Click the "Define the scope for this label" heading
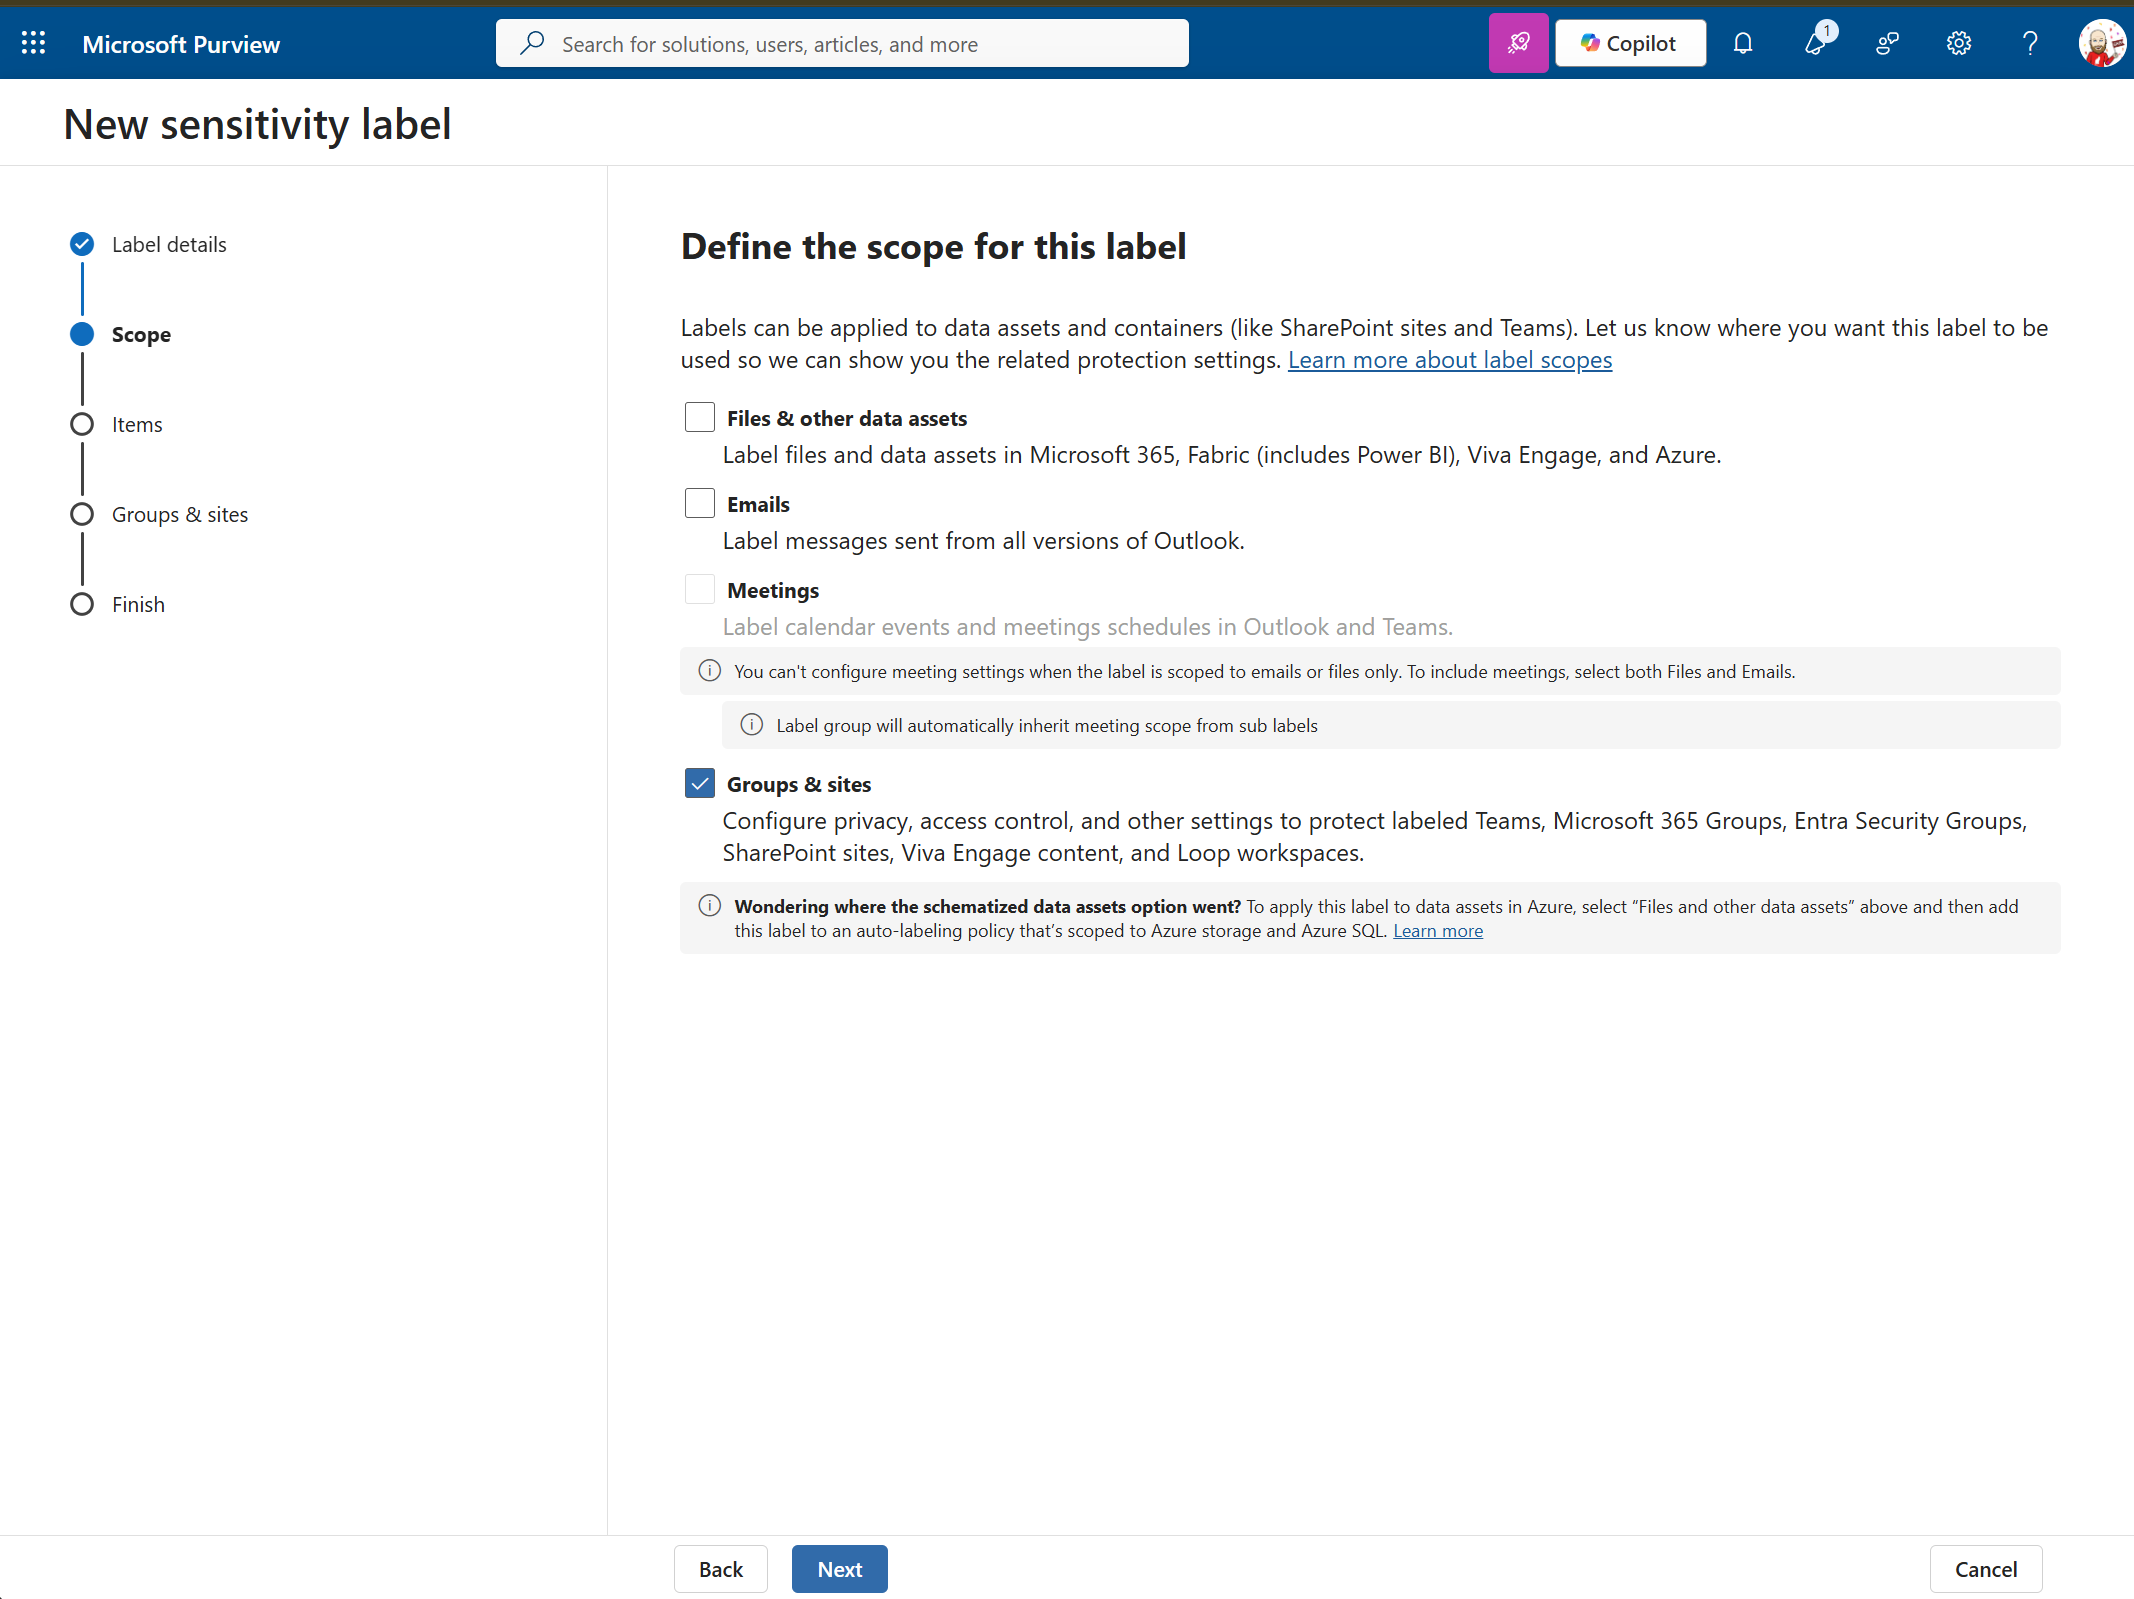2134x1599 pixels. (x=934, y=246)
